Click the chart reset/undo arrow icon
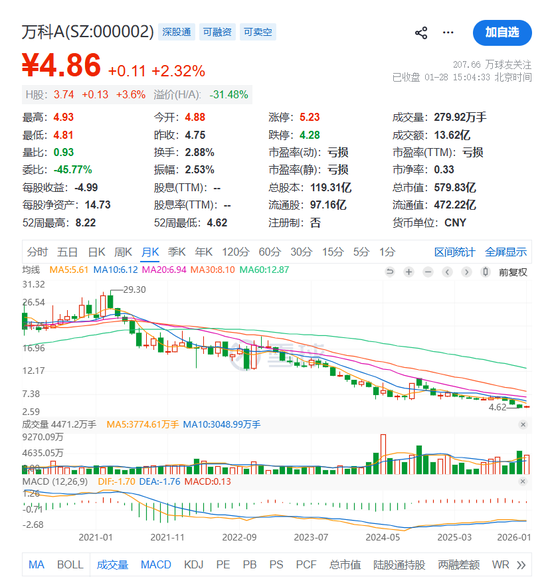The width and height of the screenshot is (550, 583). (389, 272)
